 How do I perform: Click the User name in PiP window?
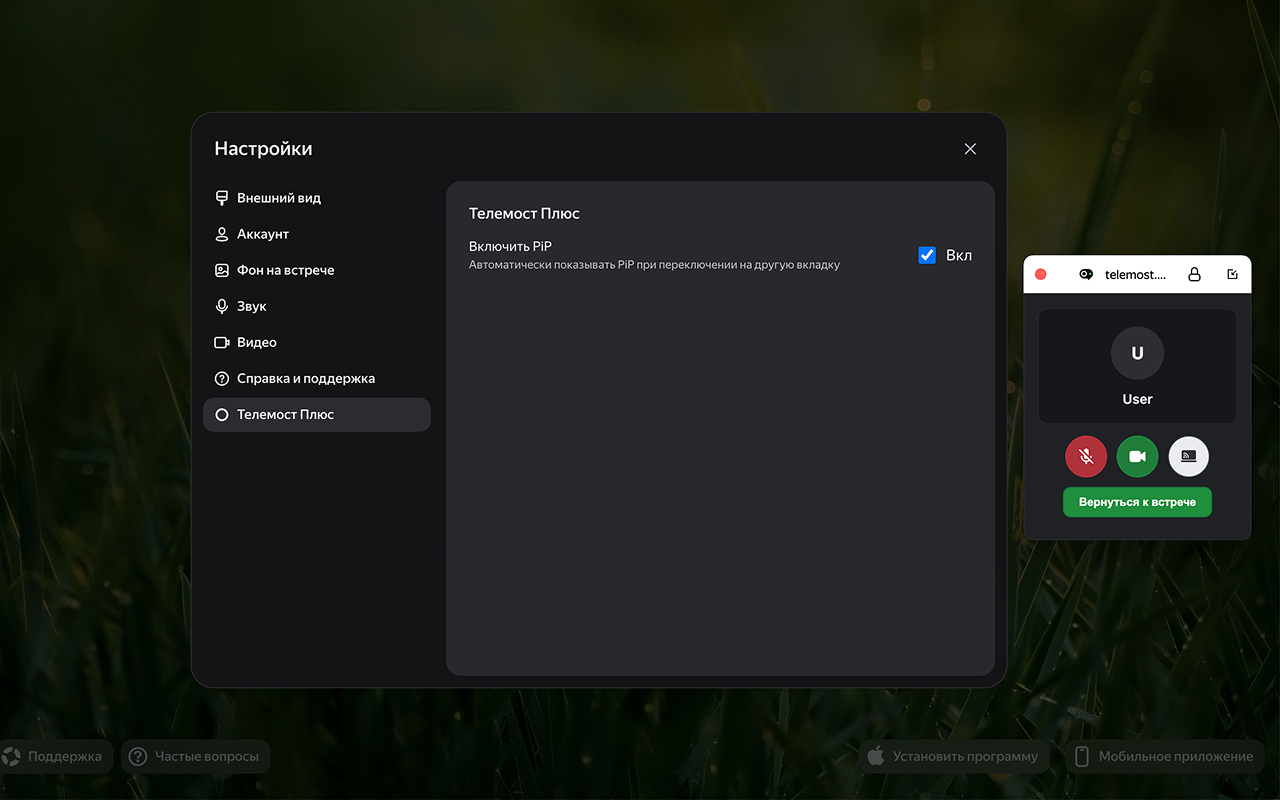pos(1137,399)
